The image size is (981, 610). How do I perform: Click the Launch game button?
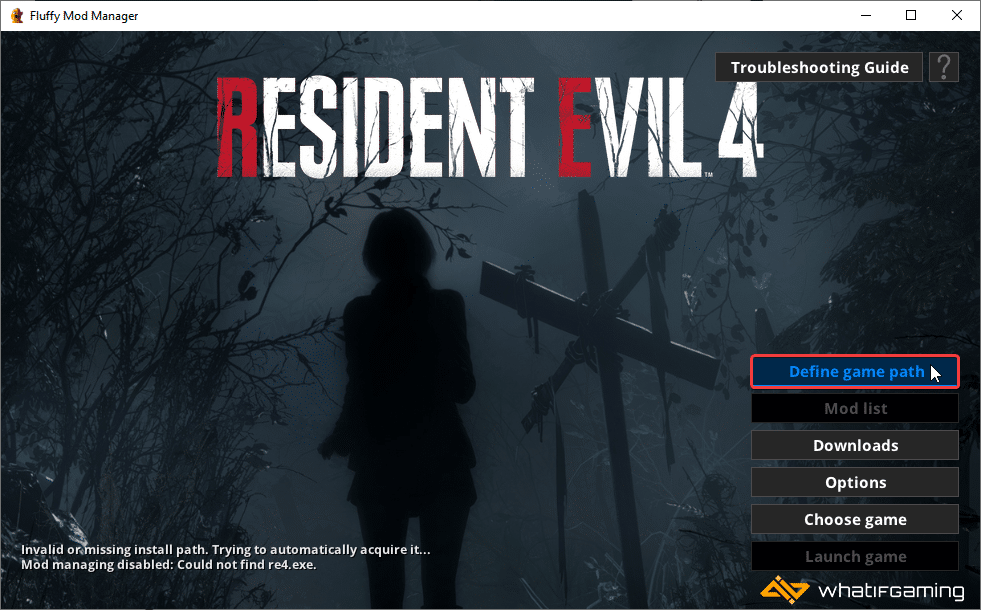(x=855, y=556)
